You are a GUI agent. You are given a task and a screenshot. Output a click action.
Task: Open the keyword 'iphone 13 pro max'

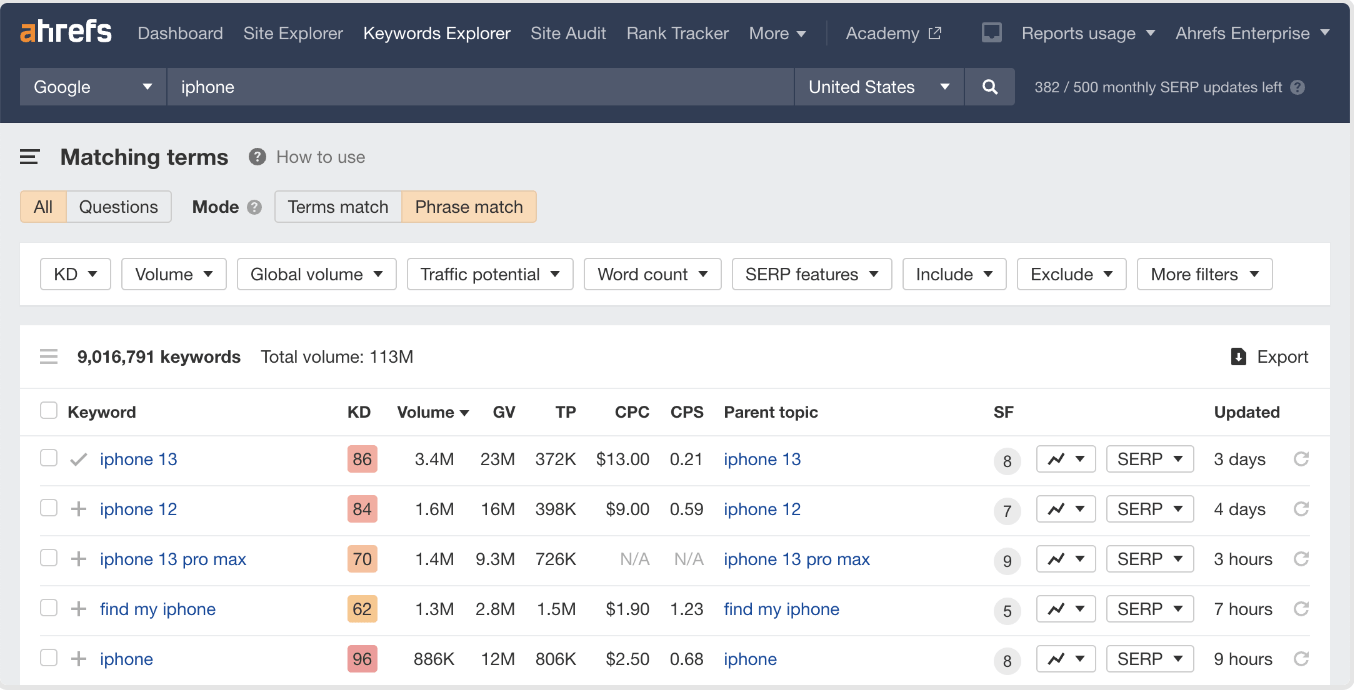click(172, 559)
